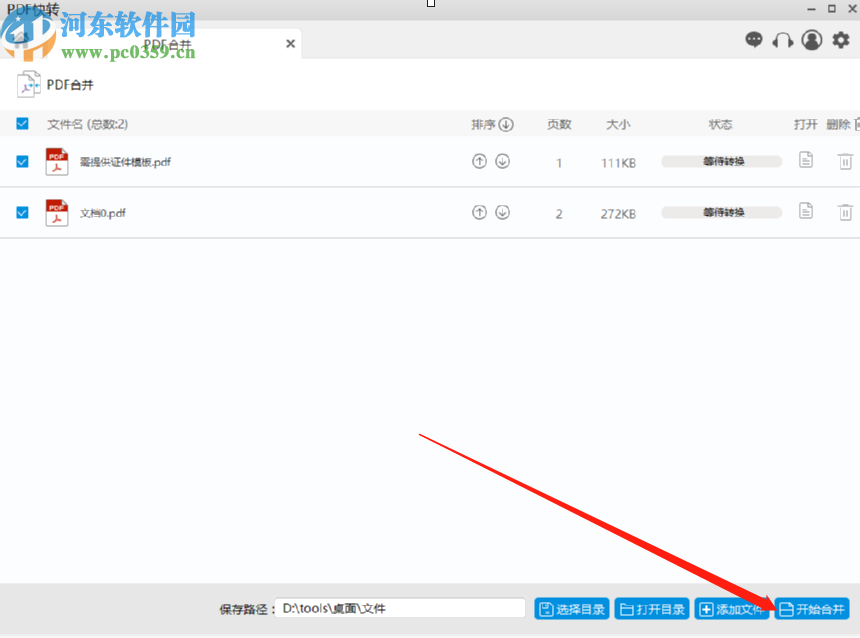This screenshot has height=638, width=860.
Task: Uncheck the checkbox for 文档0.pdf
Action: click(x=22, y=212)
